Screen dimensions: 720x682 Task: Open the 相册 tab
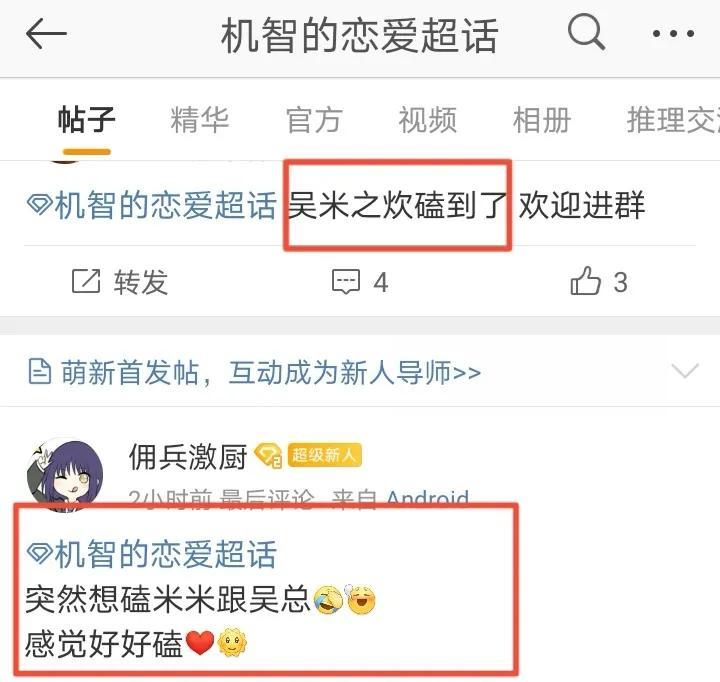[542, 120]
